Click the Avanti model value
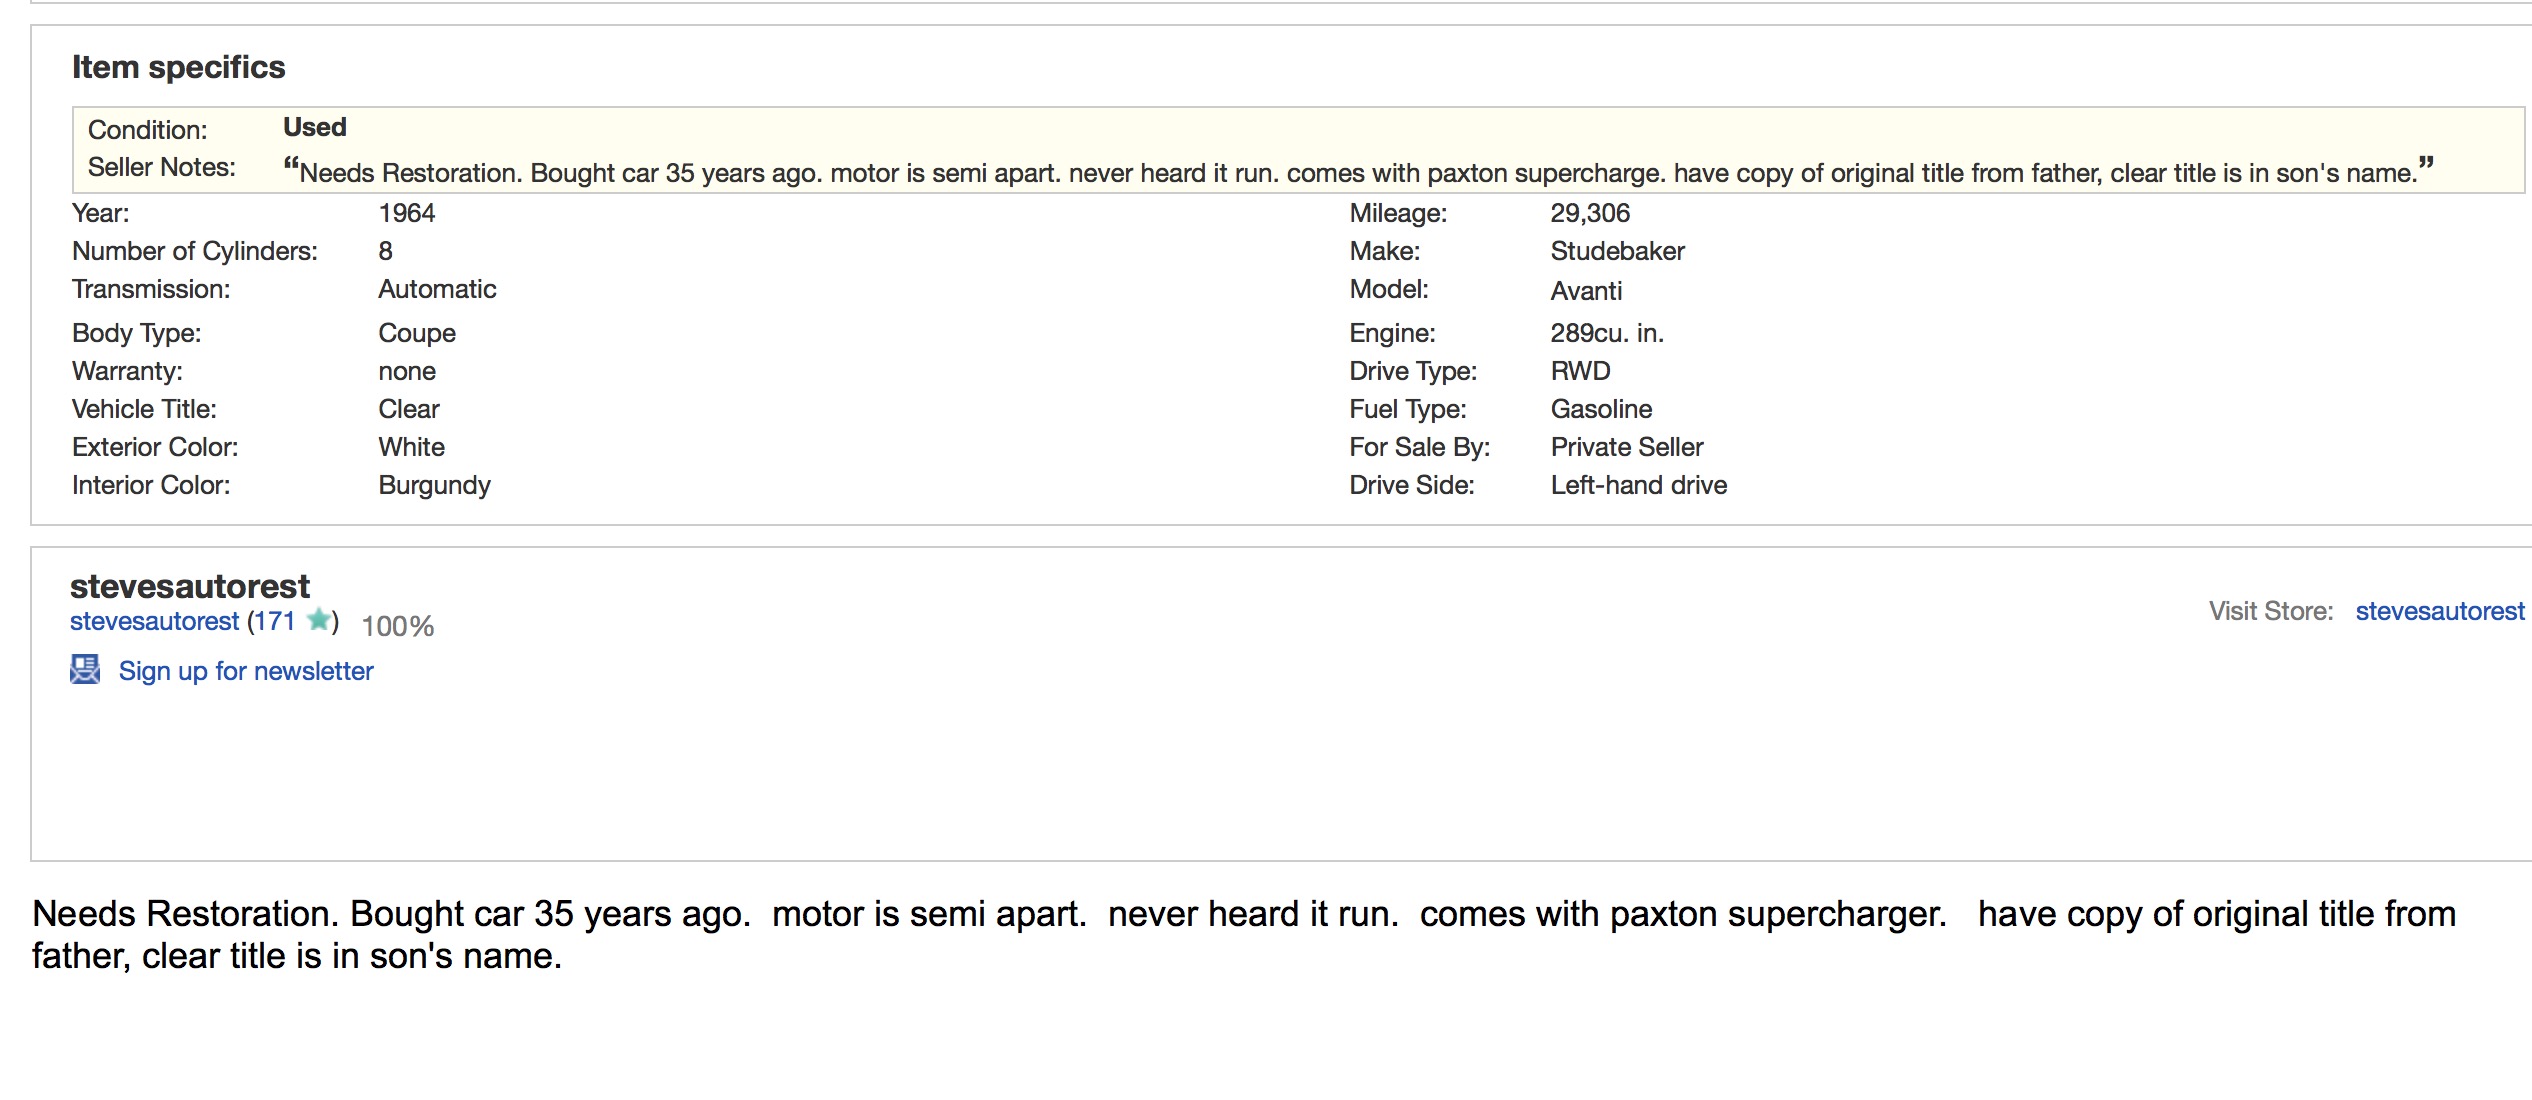The image size is (2532, 1100). point(1586,291)
